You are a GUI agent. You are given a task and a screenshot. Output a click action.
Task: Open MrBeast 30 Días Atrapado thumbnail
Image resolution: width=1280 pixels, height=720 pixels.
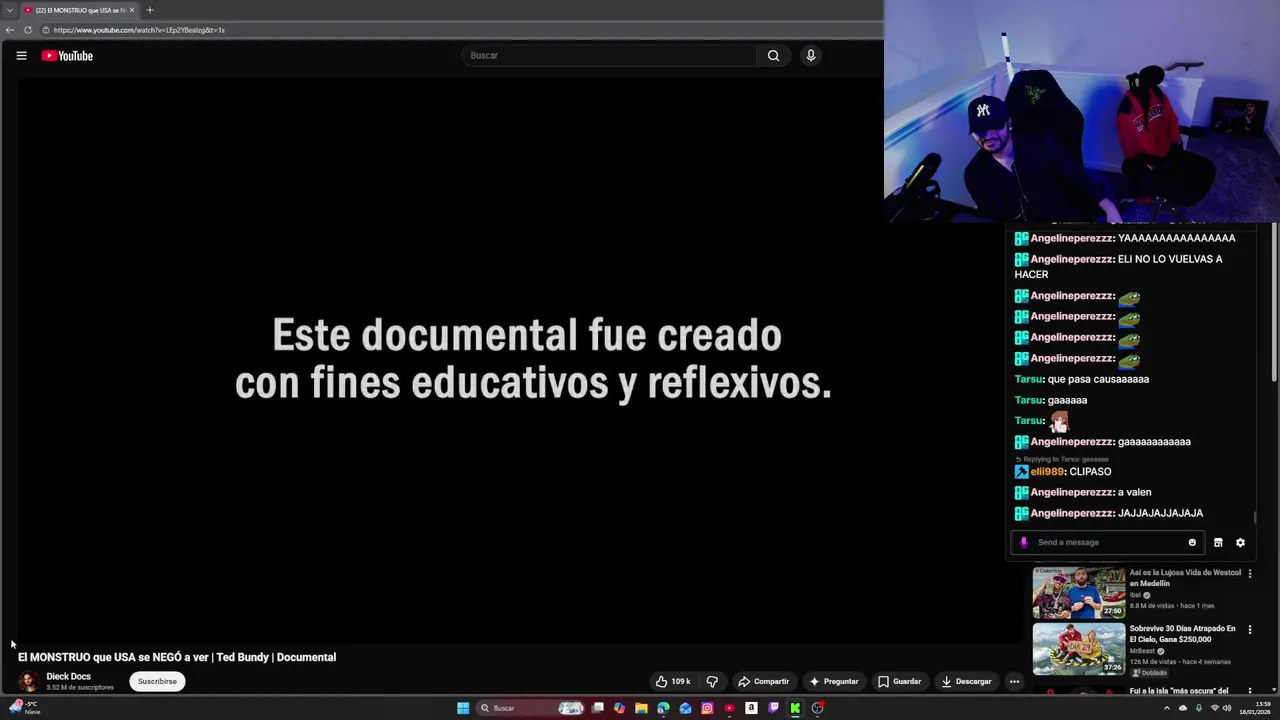tap(1079, 649)
